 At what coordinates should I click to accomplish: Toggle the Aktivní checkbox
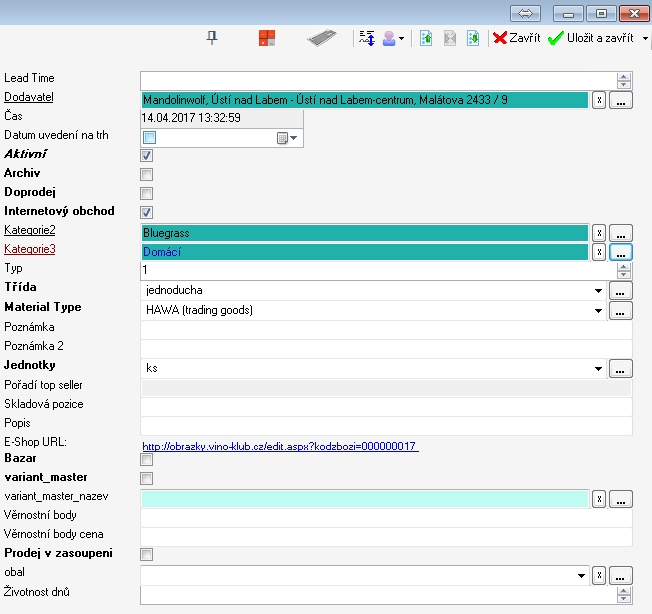pyautogui.click(x=146, y=155)
